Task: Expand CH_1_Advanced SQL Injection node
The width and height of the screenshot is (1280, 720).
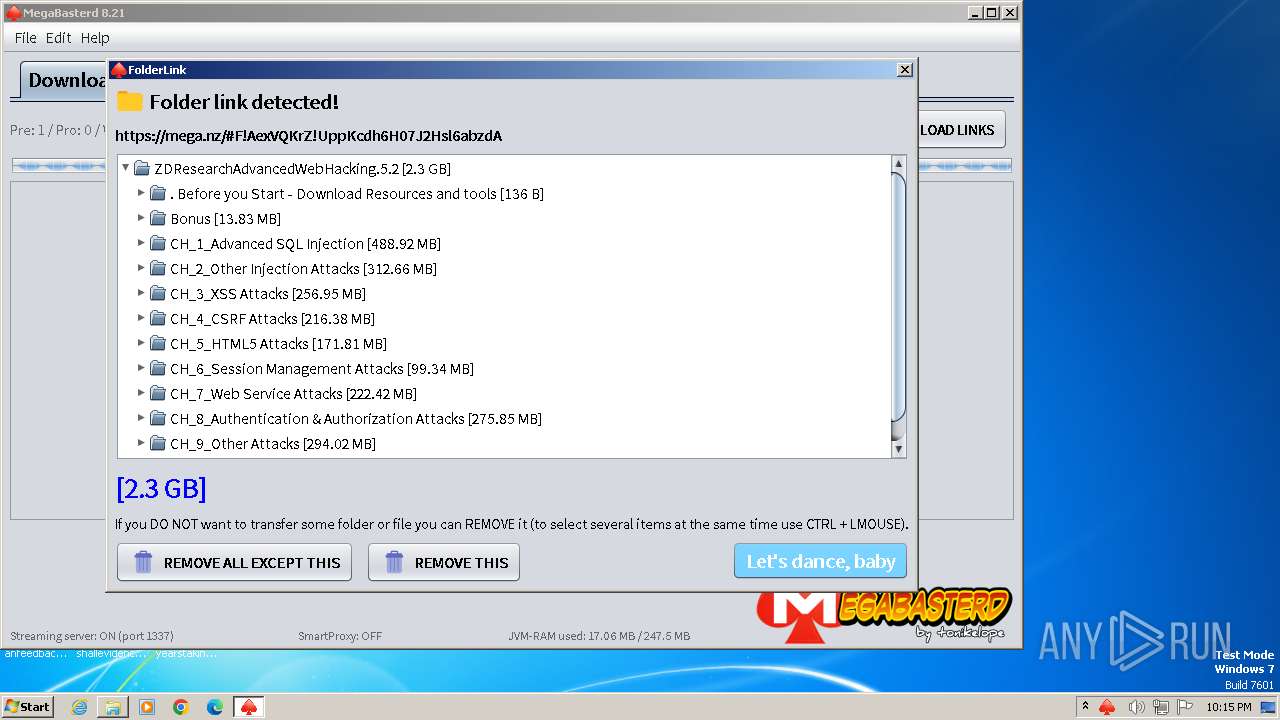Action: click(x=141, y=243)
